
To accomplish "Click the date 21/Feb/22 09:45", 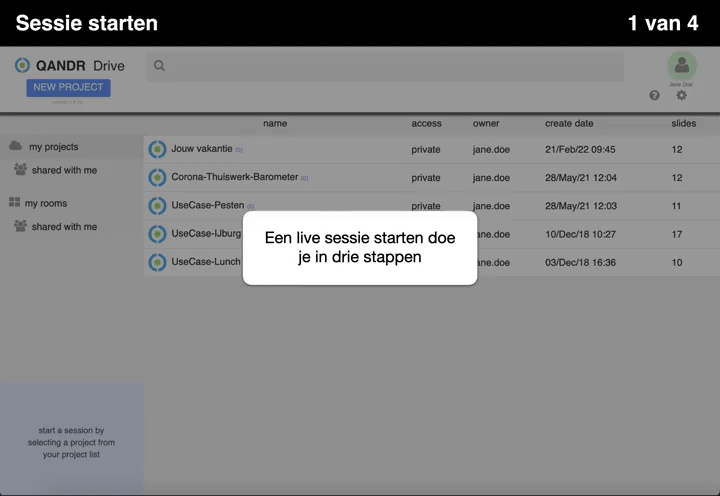I will coord(580,149).
